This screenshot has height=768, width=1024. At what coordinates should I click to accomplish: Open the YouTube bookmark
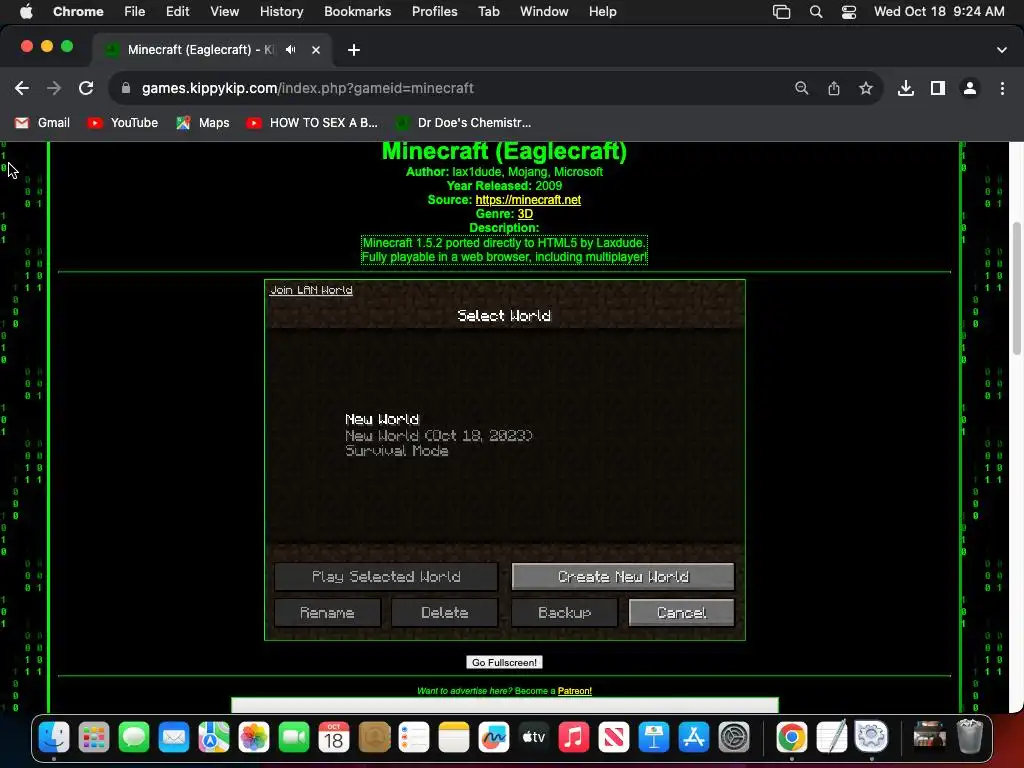tap(123, 123)
